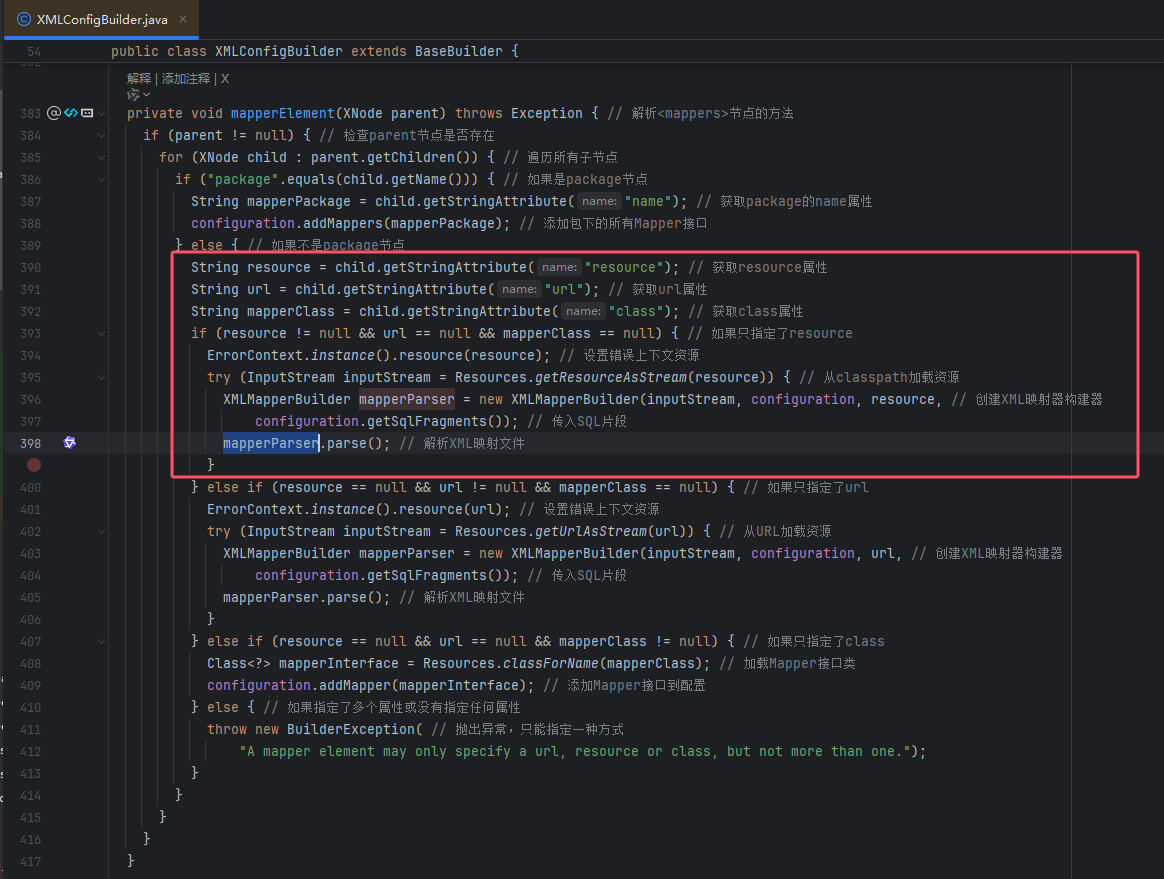Collapse the mapperElement method at line 383

pyautogui.click(x=102, y=113)
